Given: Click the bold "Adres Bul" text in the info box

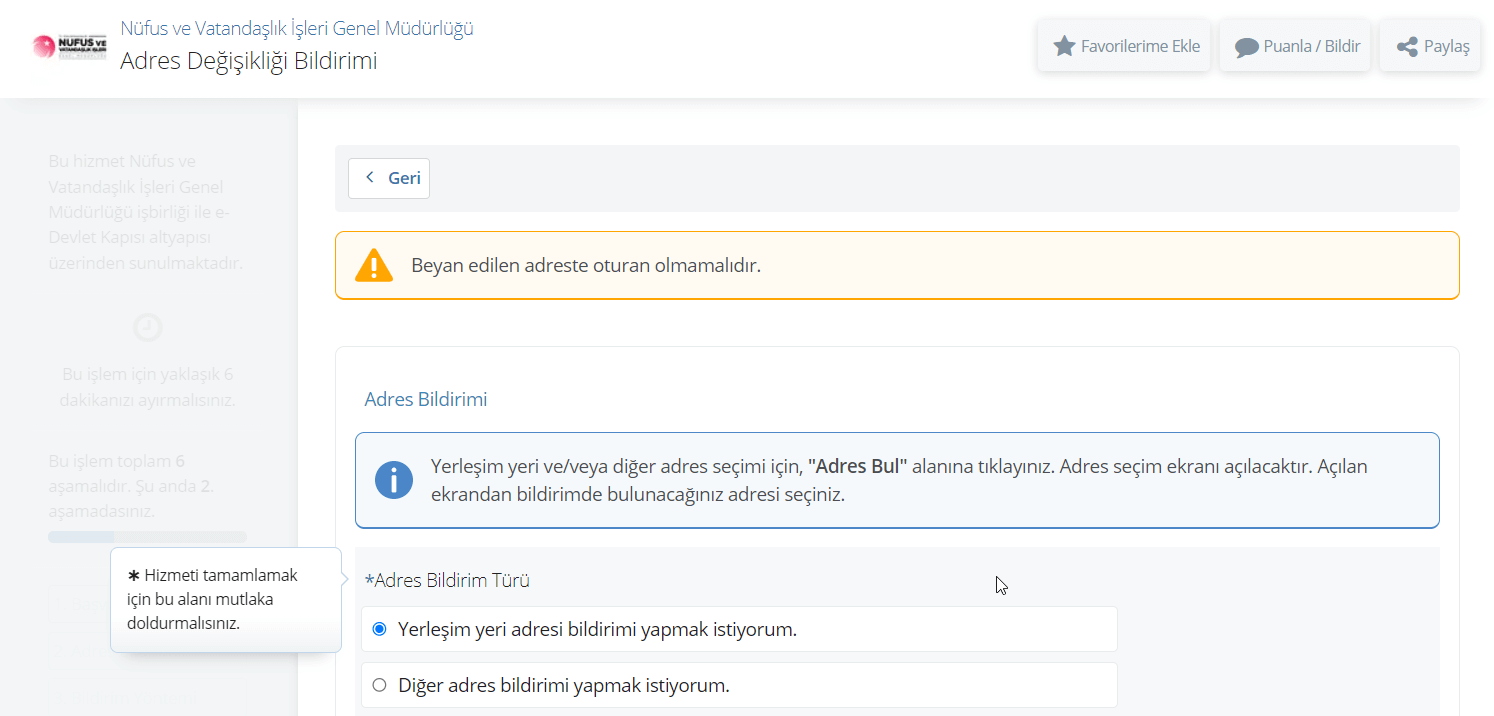Looking at the screenshot, I should [x=857, y=466].
